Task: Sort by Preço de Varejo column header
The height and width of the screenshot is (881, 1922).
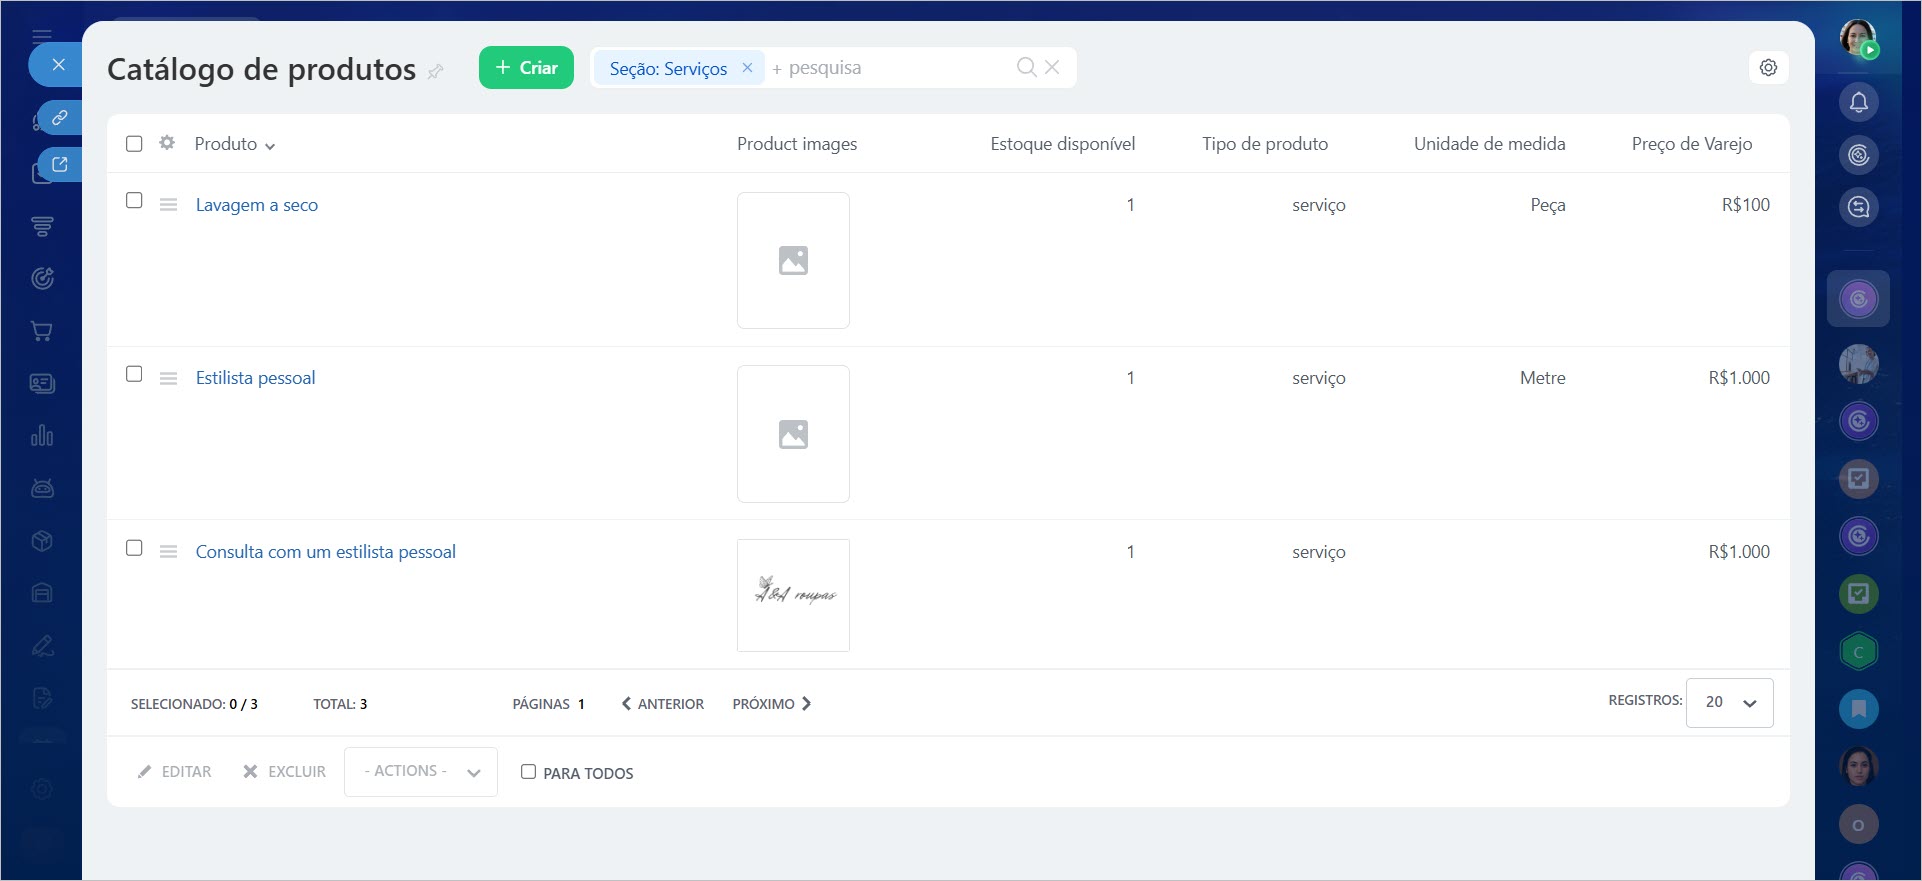Action: (1691, 144)
